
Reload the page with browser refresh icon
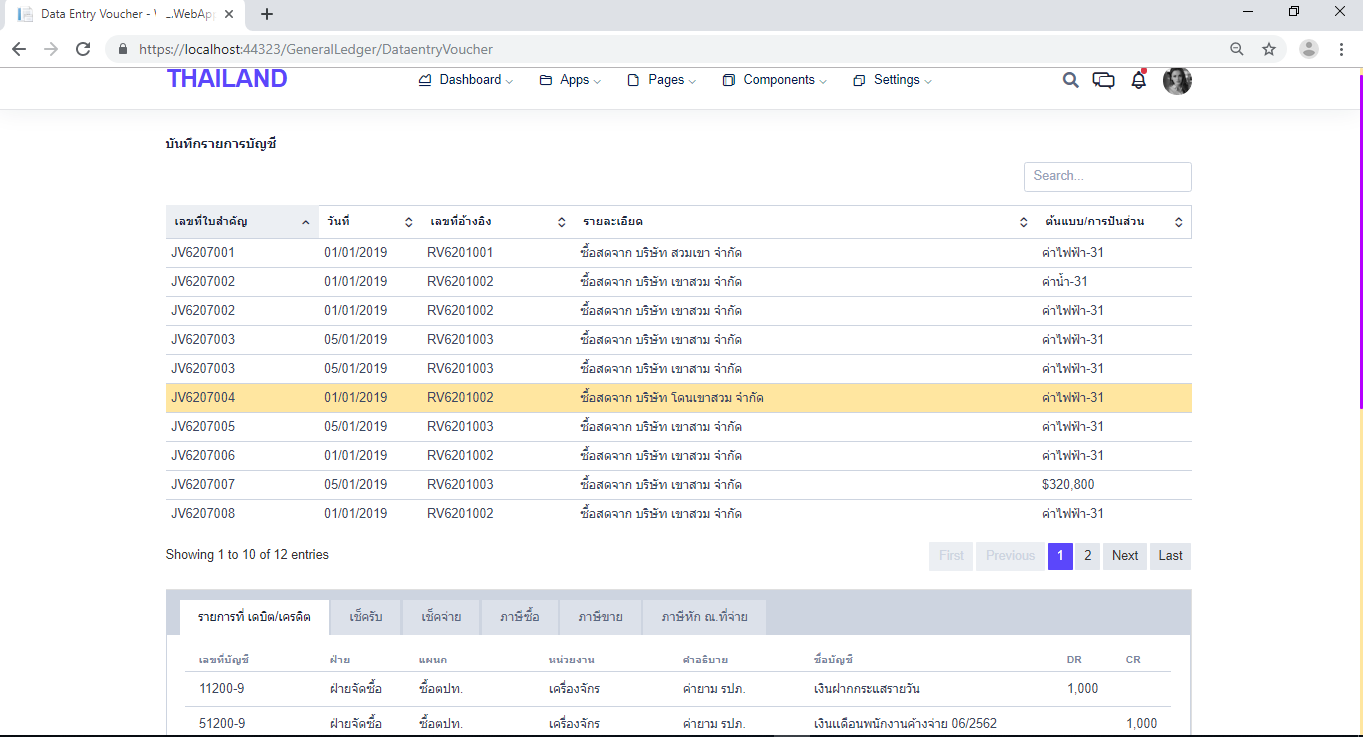(x=83, y=49)
